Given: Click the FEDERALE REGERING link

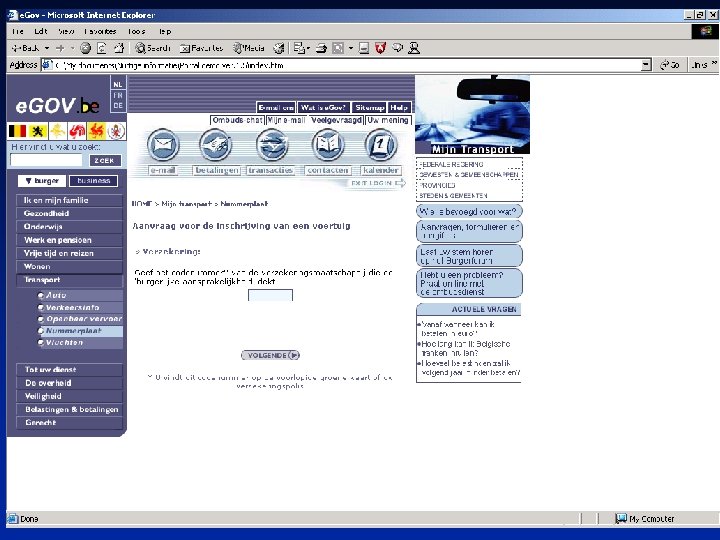Looking at the screenshot, I should click(451, 164).
